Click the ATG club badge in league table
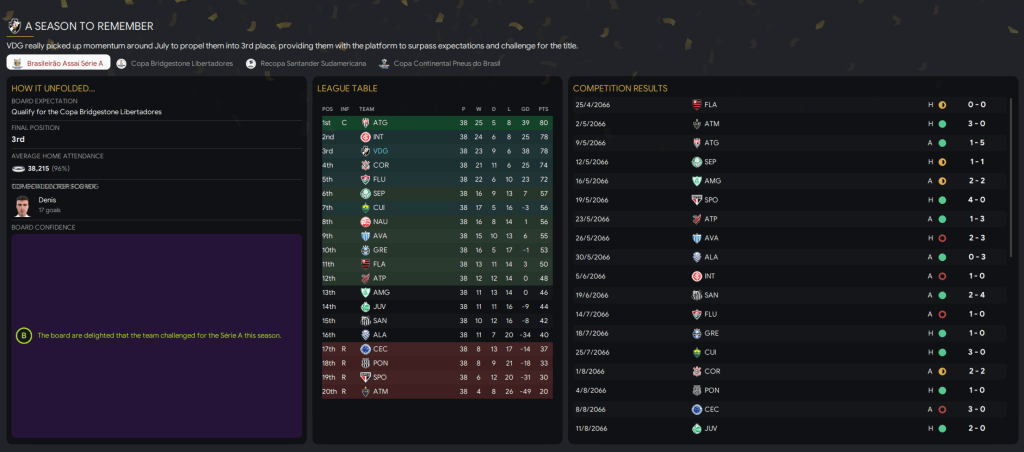 366,122
